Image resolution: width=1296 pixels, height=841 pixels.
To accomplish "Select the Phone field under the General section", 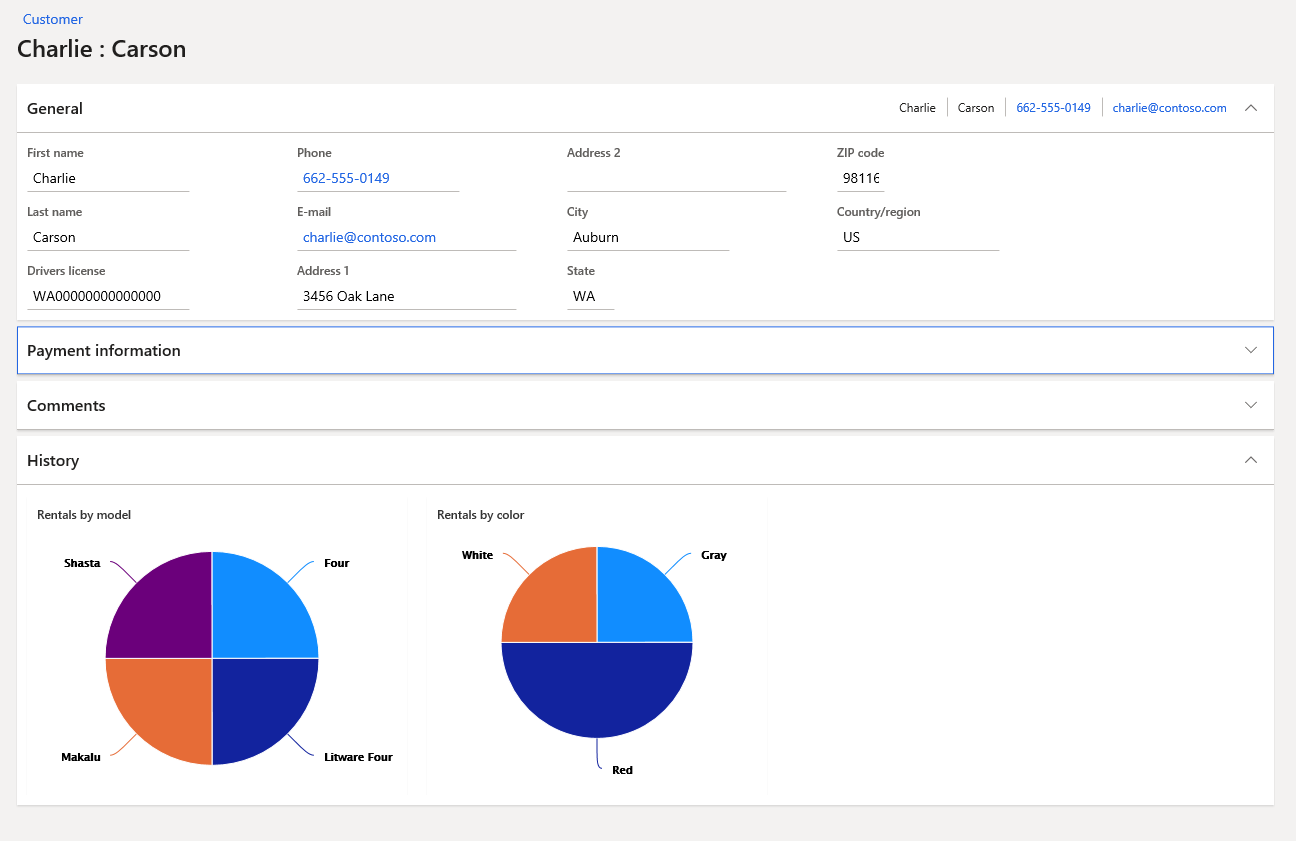I will coord(378,178).
